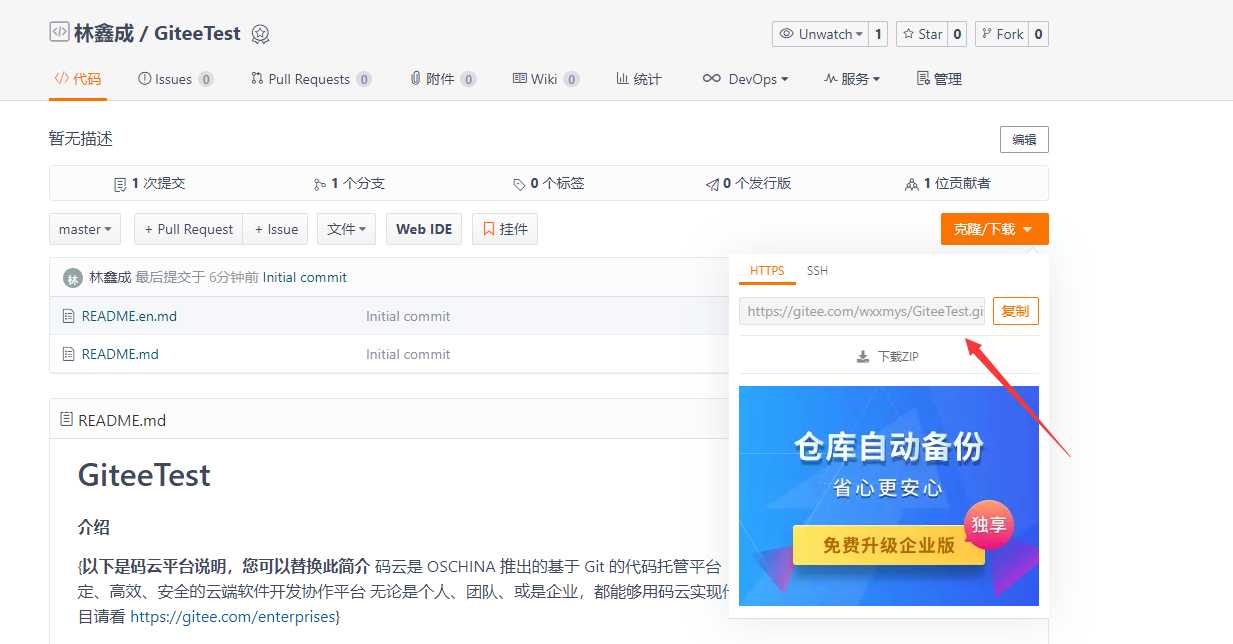Screen dimensions: 1233x644
Task: Click the GiteeTest repository name in title
Action: point(197,33)
